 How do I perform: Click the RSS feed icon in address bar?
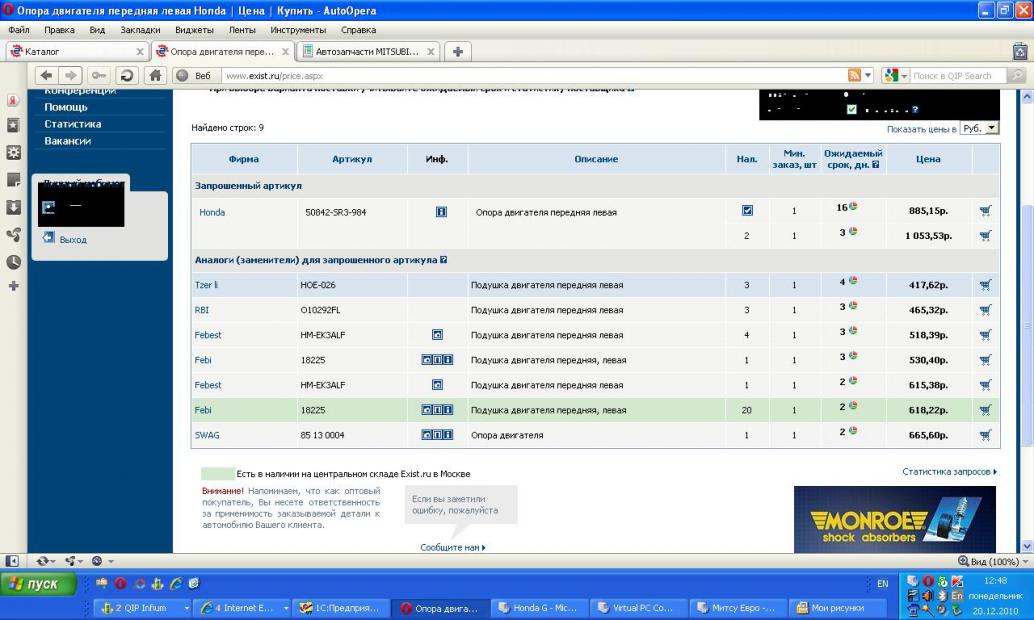[854, 75]
